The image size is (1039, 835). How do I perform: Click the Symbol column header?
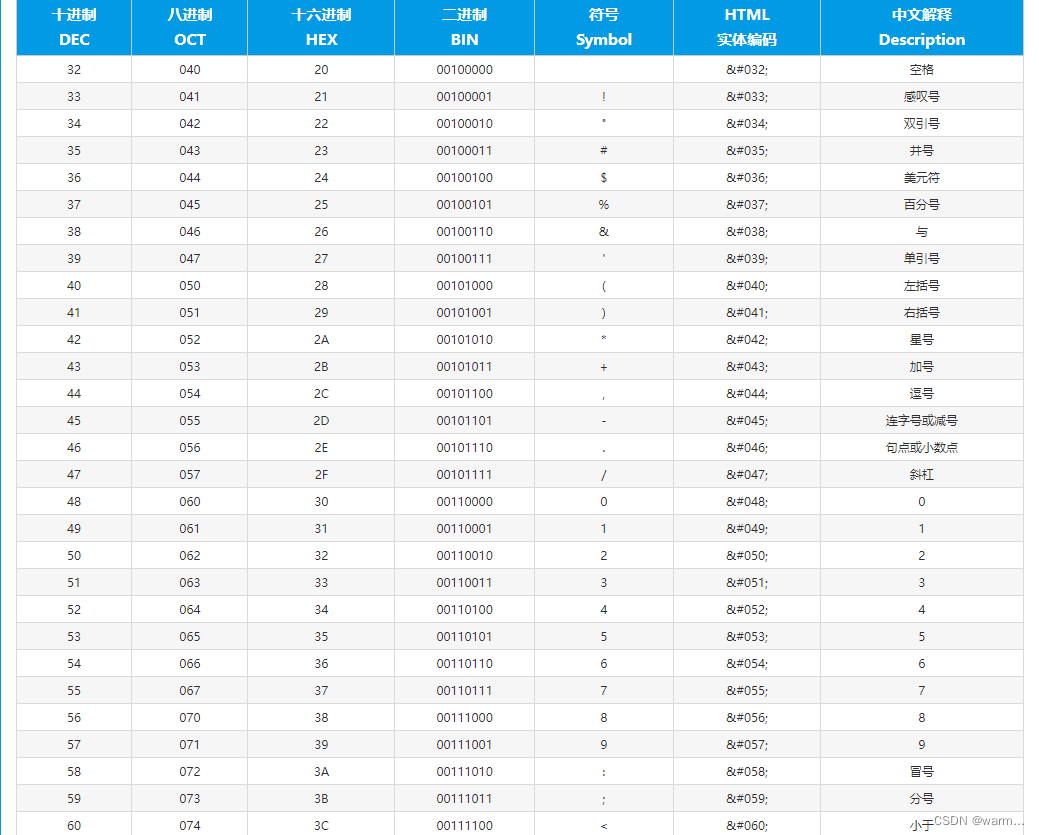pos(604,27)
